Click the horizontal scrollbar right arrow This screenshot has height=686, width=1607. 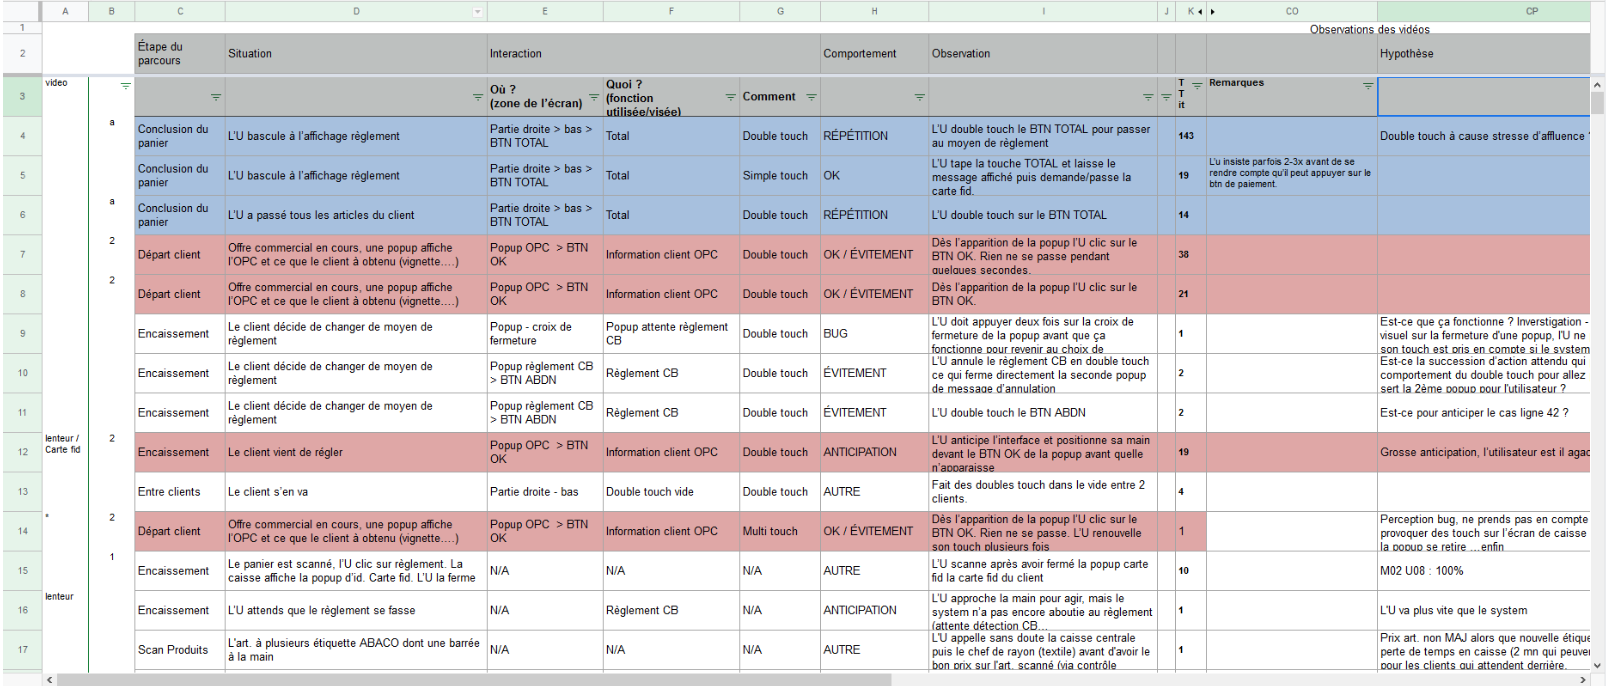[x=1582, y=680]
